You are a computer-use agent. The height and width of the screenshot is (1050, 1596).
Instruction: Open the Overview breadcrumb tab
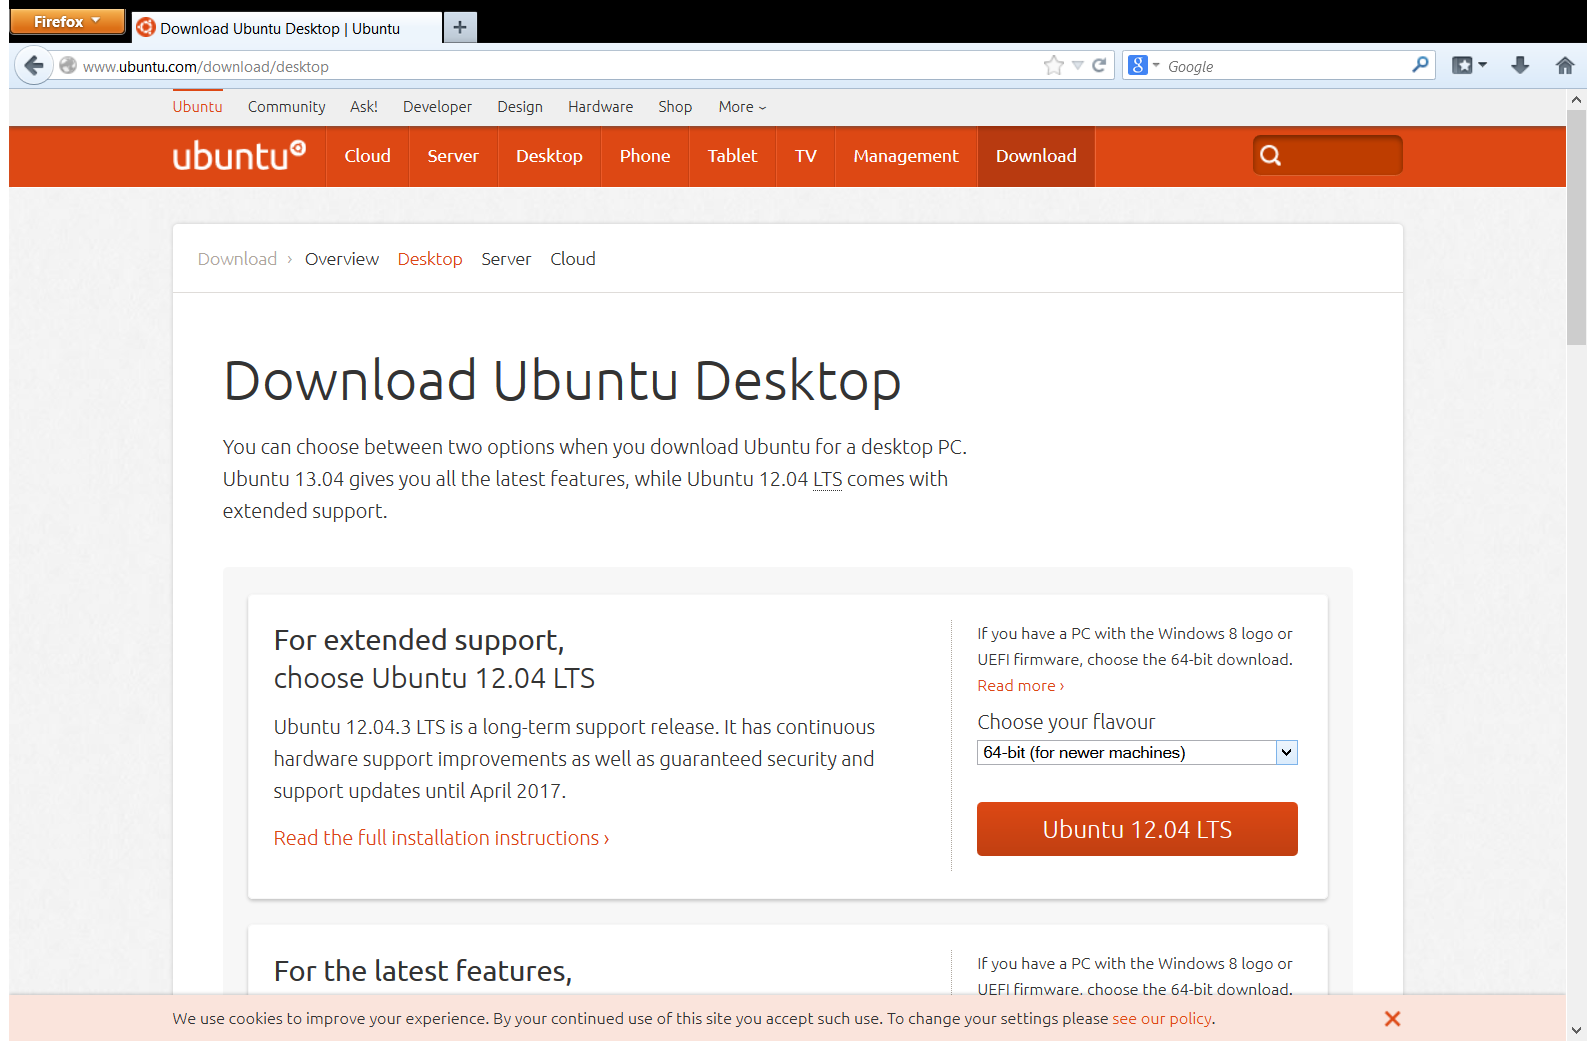342,259
